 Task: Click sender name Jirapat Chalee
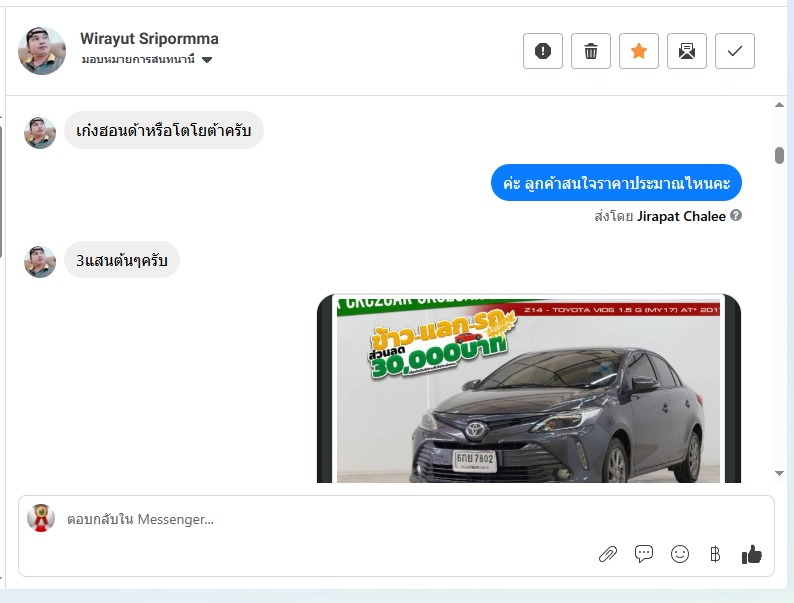click(x=681, y=216)
